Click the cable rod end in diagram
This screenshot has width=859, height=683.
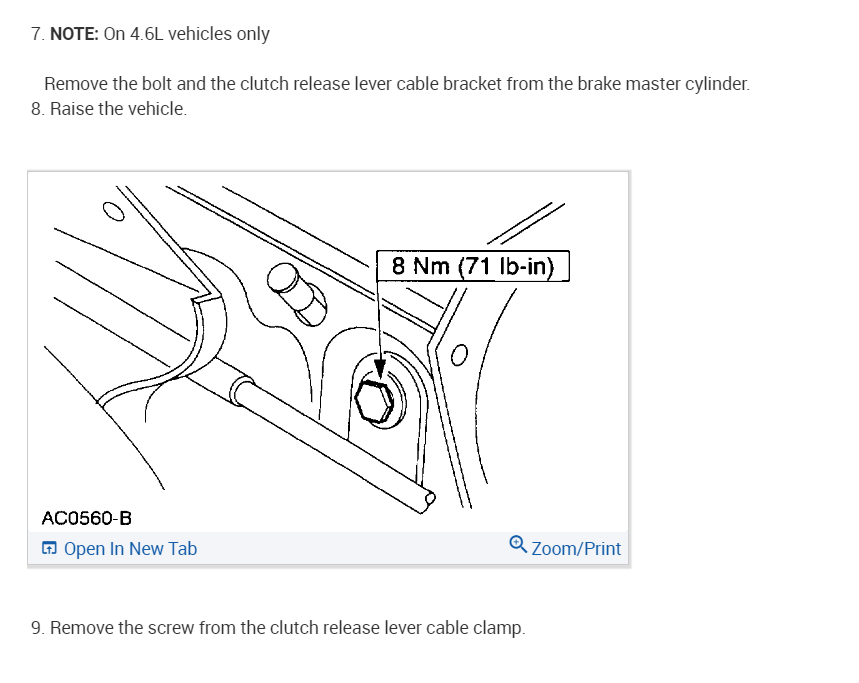[427, 496]
